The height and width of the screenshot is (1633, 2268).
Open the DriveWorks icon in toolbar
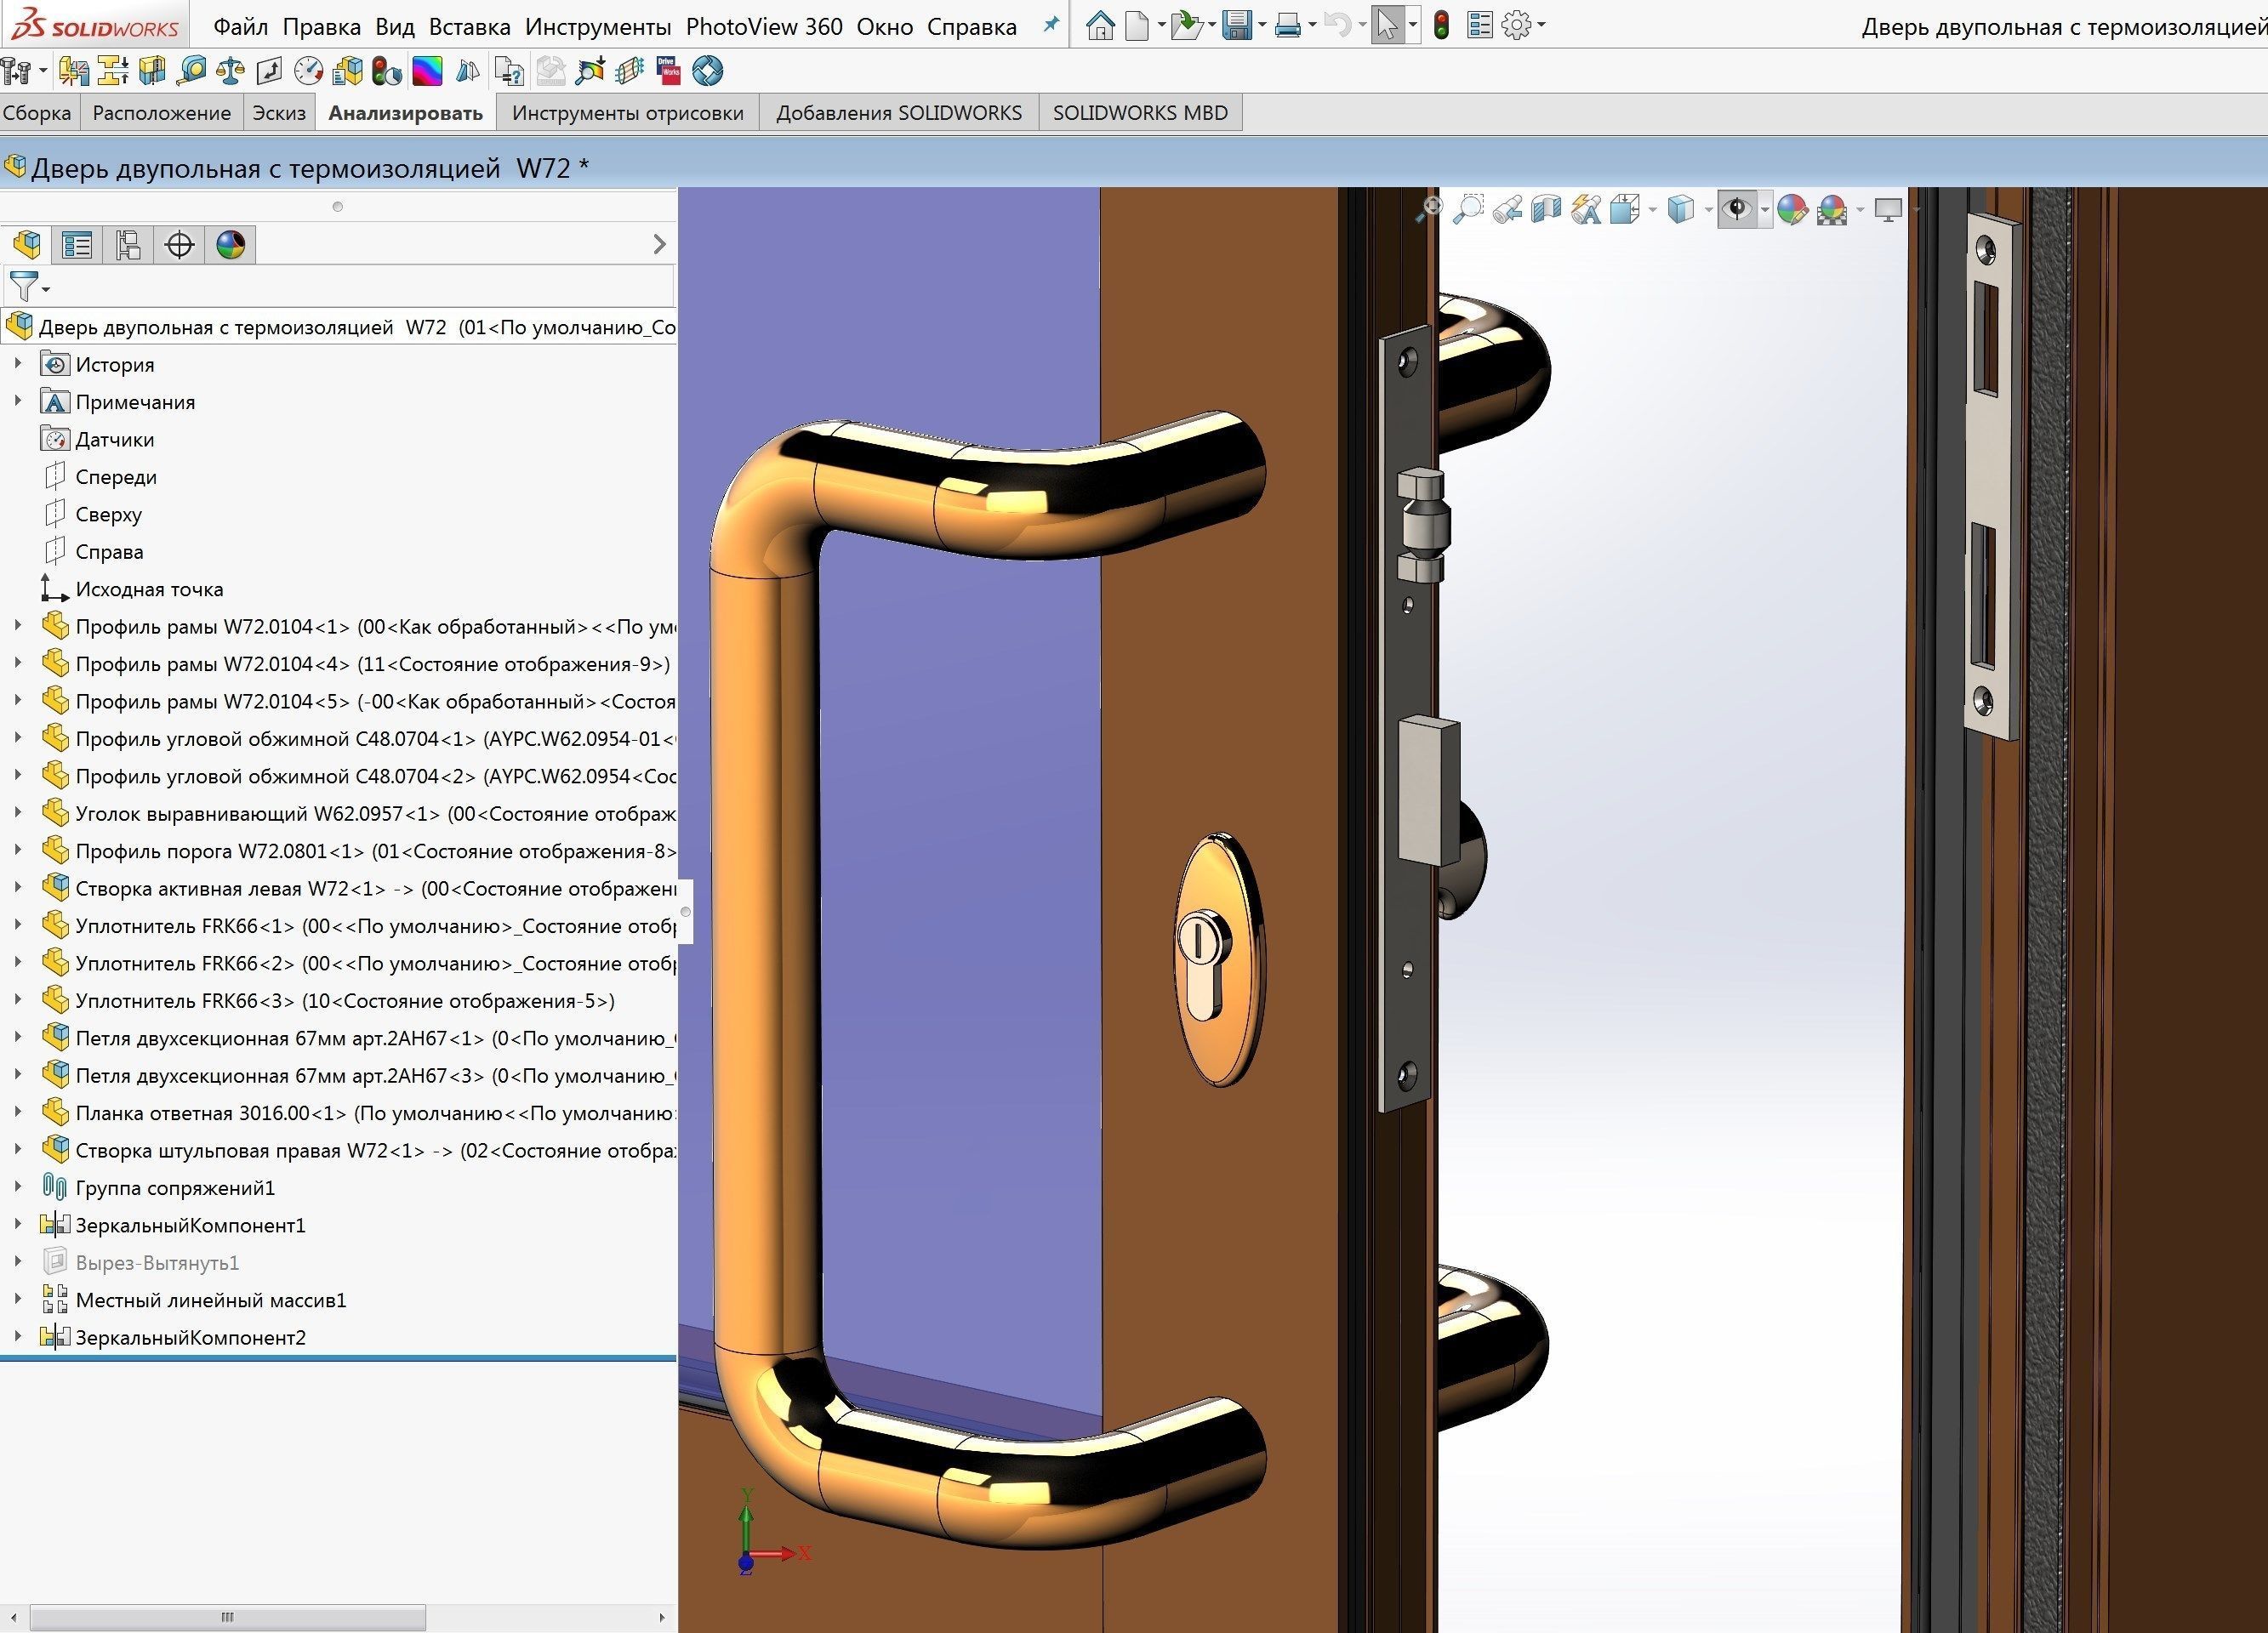668,71
